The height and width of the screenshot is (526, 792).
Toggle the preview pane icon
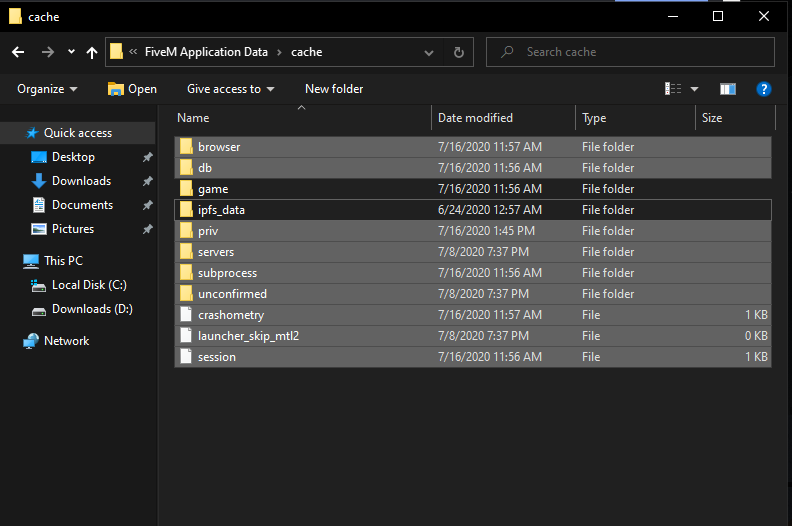(728, 89)
